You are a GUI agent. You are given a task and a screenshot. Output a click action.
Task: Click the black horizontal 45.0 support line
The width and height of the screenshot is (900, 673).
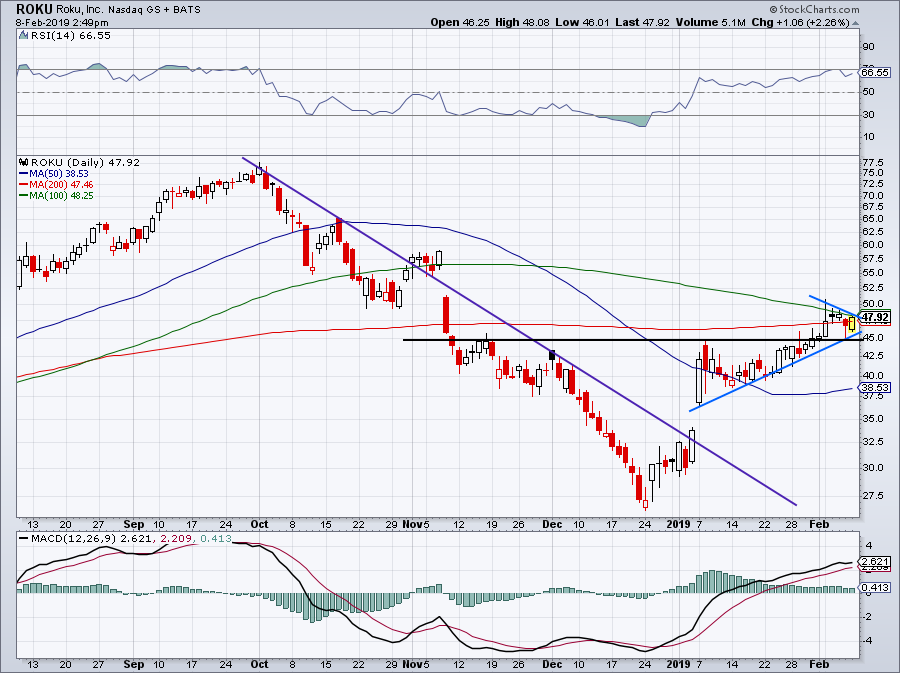(633, 340)
